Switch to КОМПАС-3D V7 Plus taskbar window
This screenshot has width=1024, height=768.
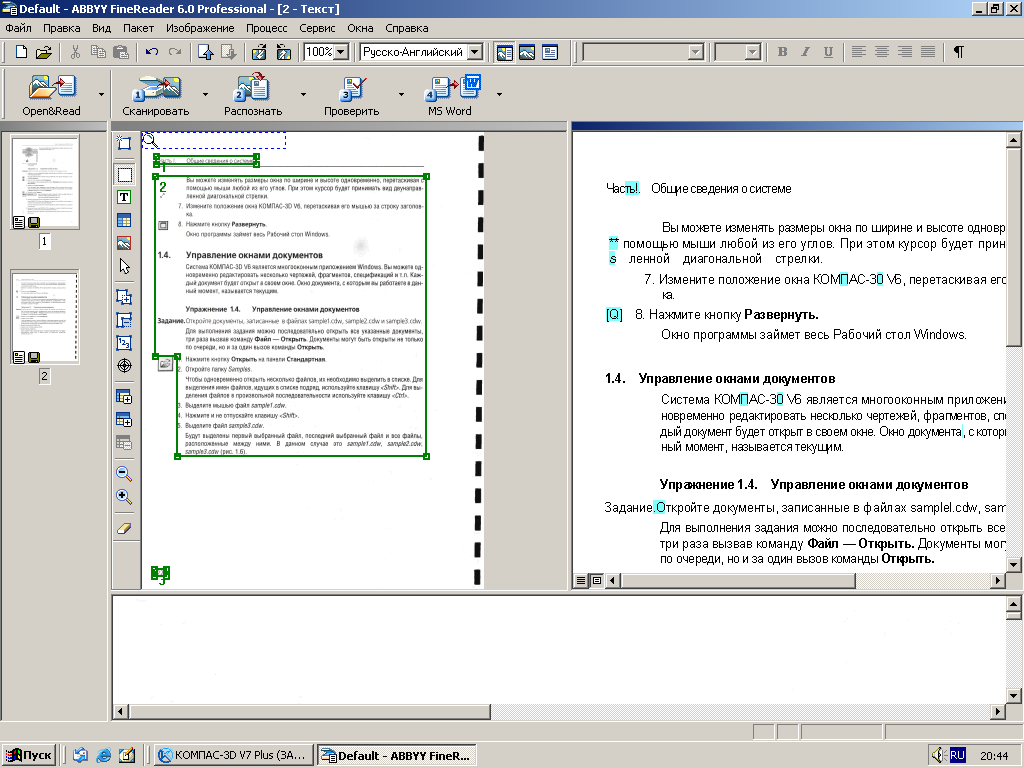234,756
